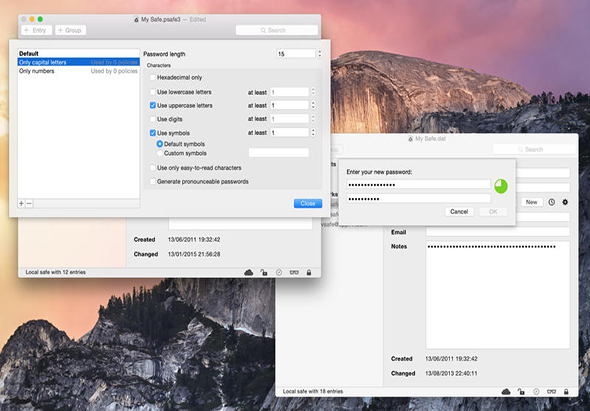Click 'Local safe with 12 entries' status text
The image size is (590, 411).
tap(56, 272)
